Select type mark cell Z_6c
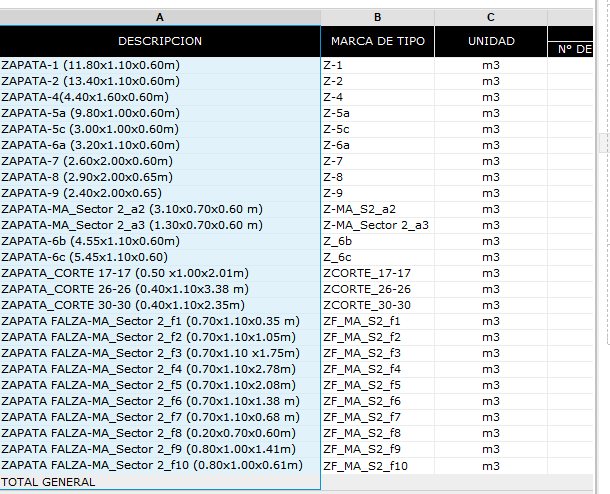The image size is (610, 494). pos(377,257)
